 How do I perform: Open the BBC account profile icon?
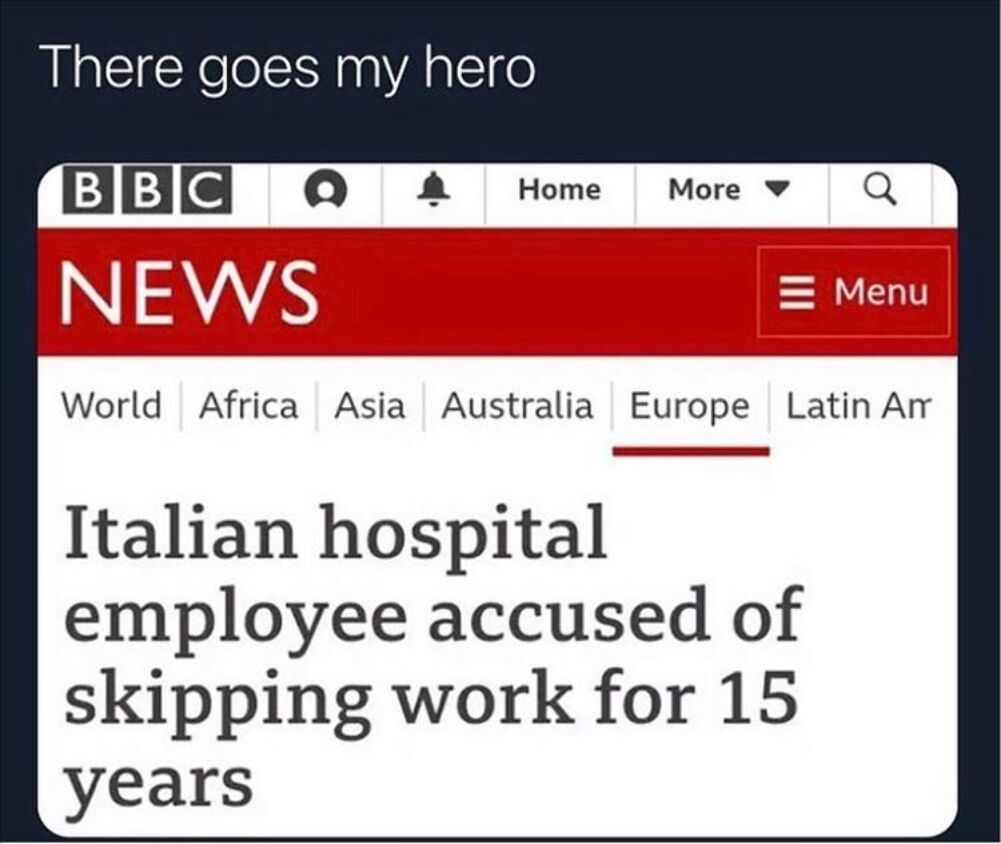click(324, 191)
